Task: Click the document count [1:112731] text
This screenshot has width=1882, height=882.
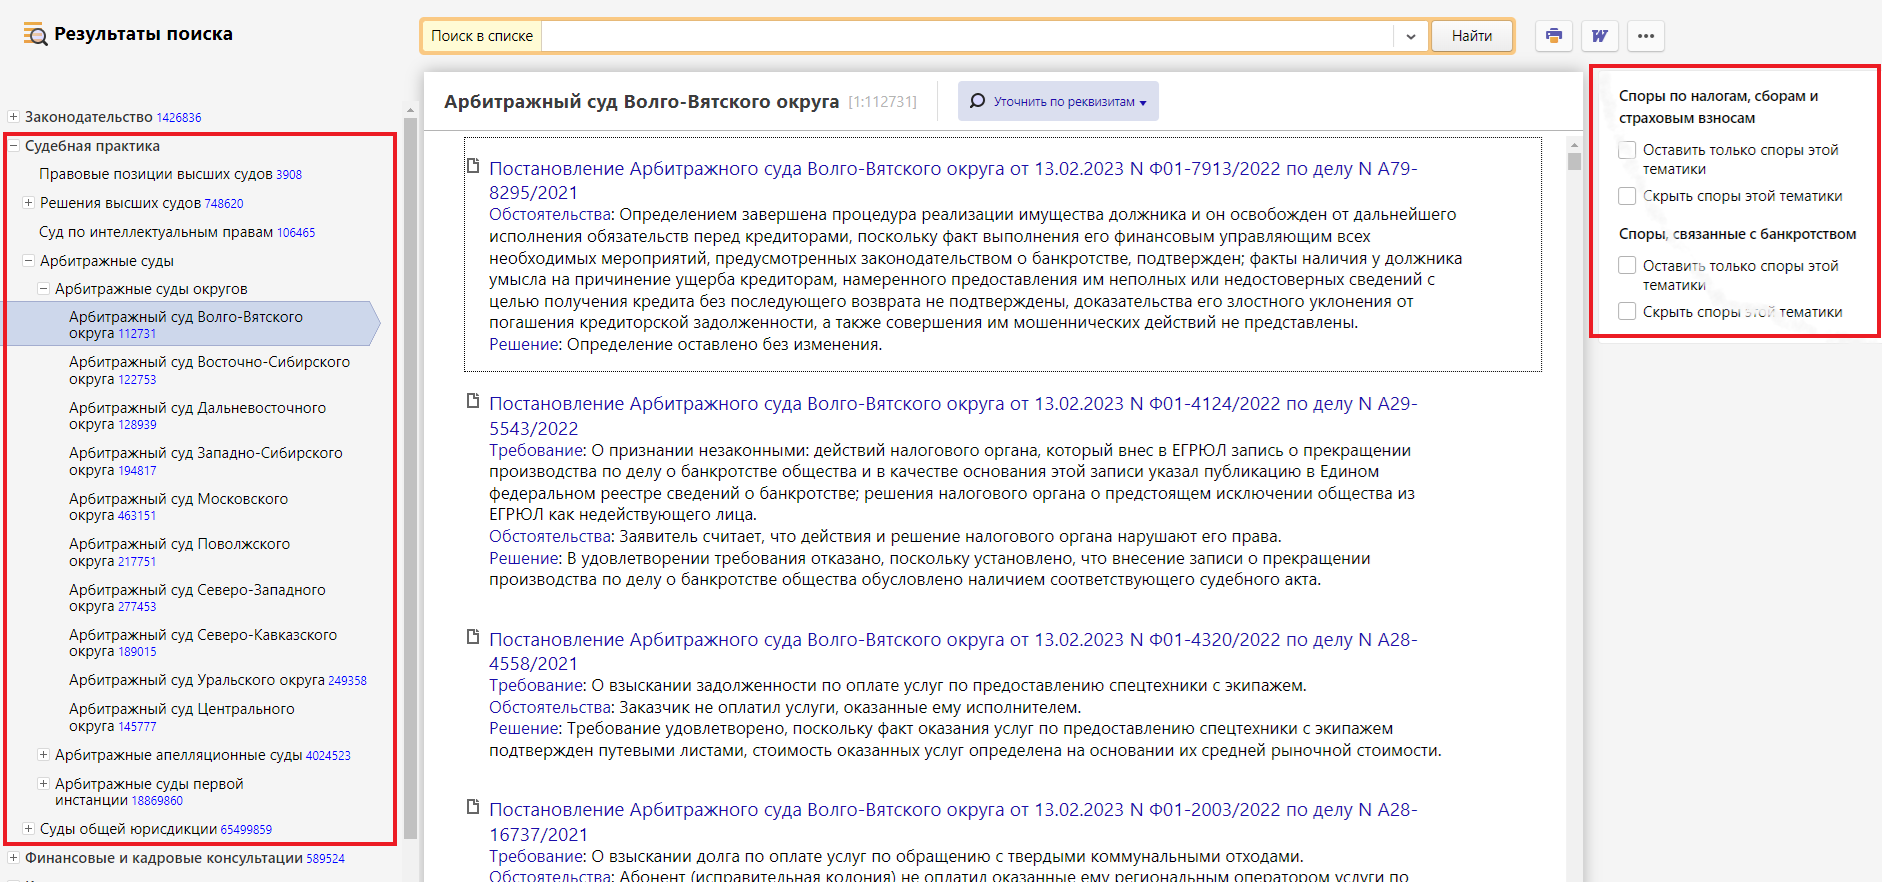Action: (x=882, y=102)
